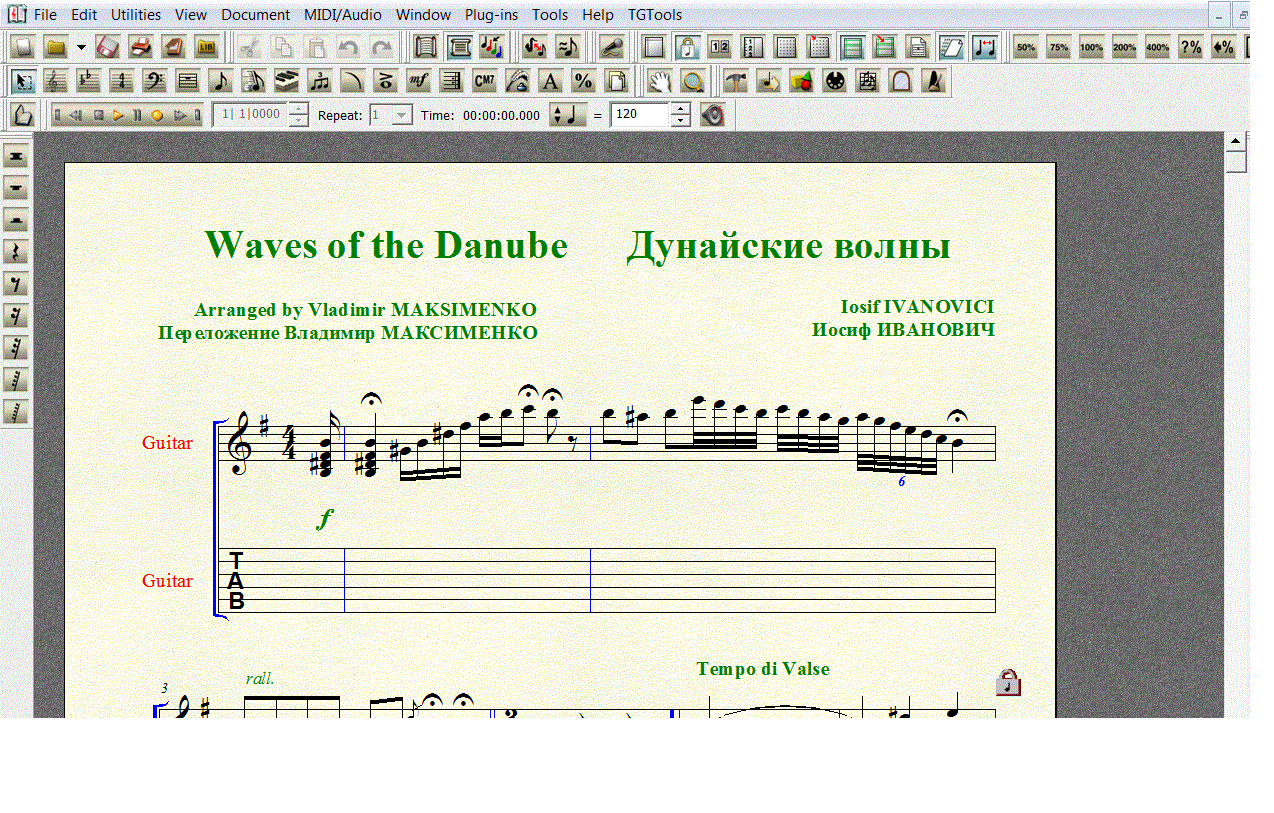Switch to Scroll View
Screen dimensions: 1274x813
tap(427, 47)
